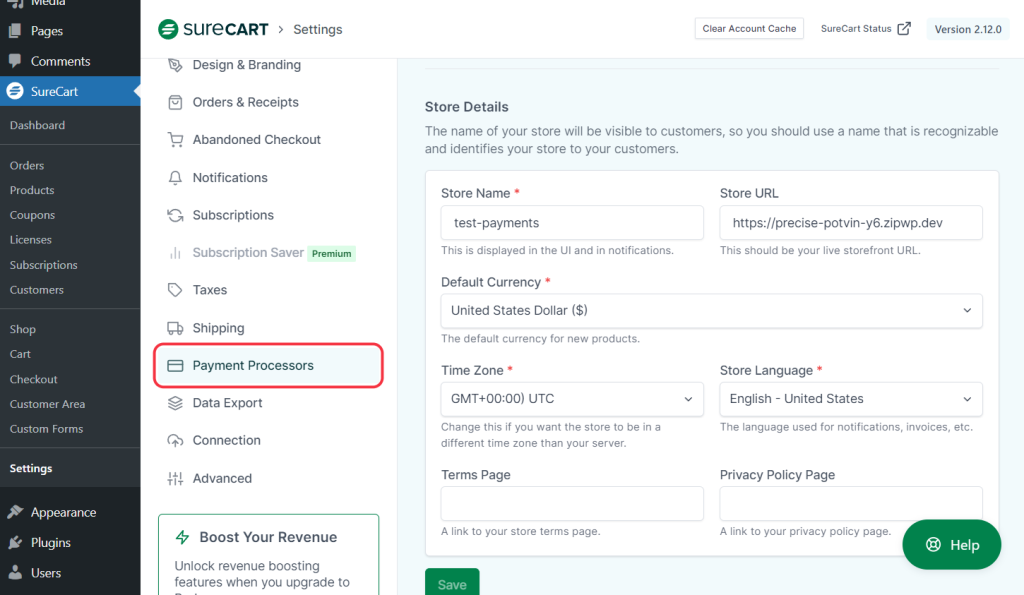Viewport: 1024px width, 595px height.
Task: Expand the Default Currency dropdown
Action: (x=711, y=311)
